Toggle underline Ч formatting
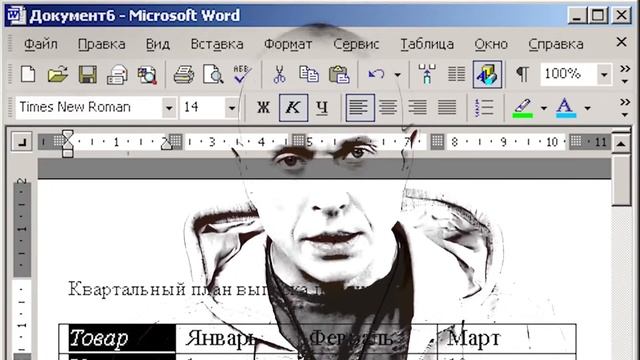This screenshot has height=360, width=640. (322, 108)
